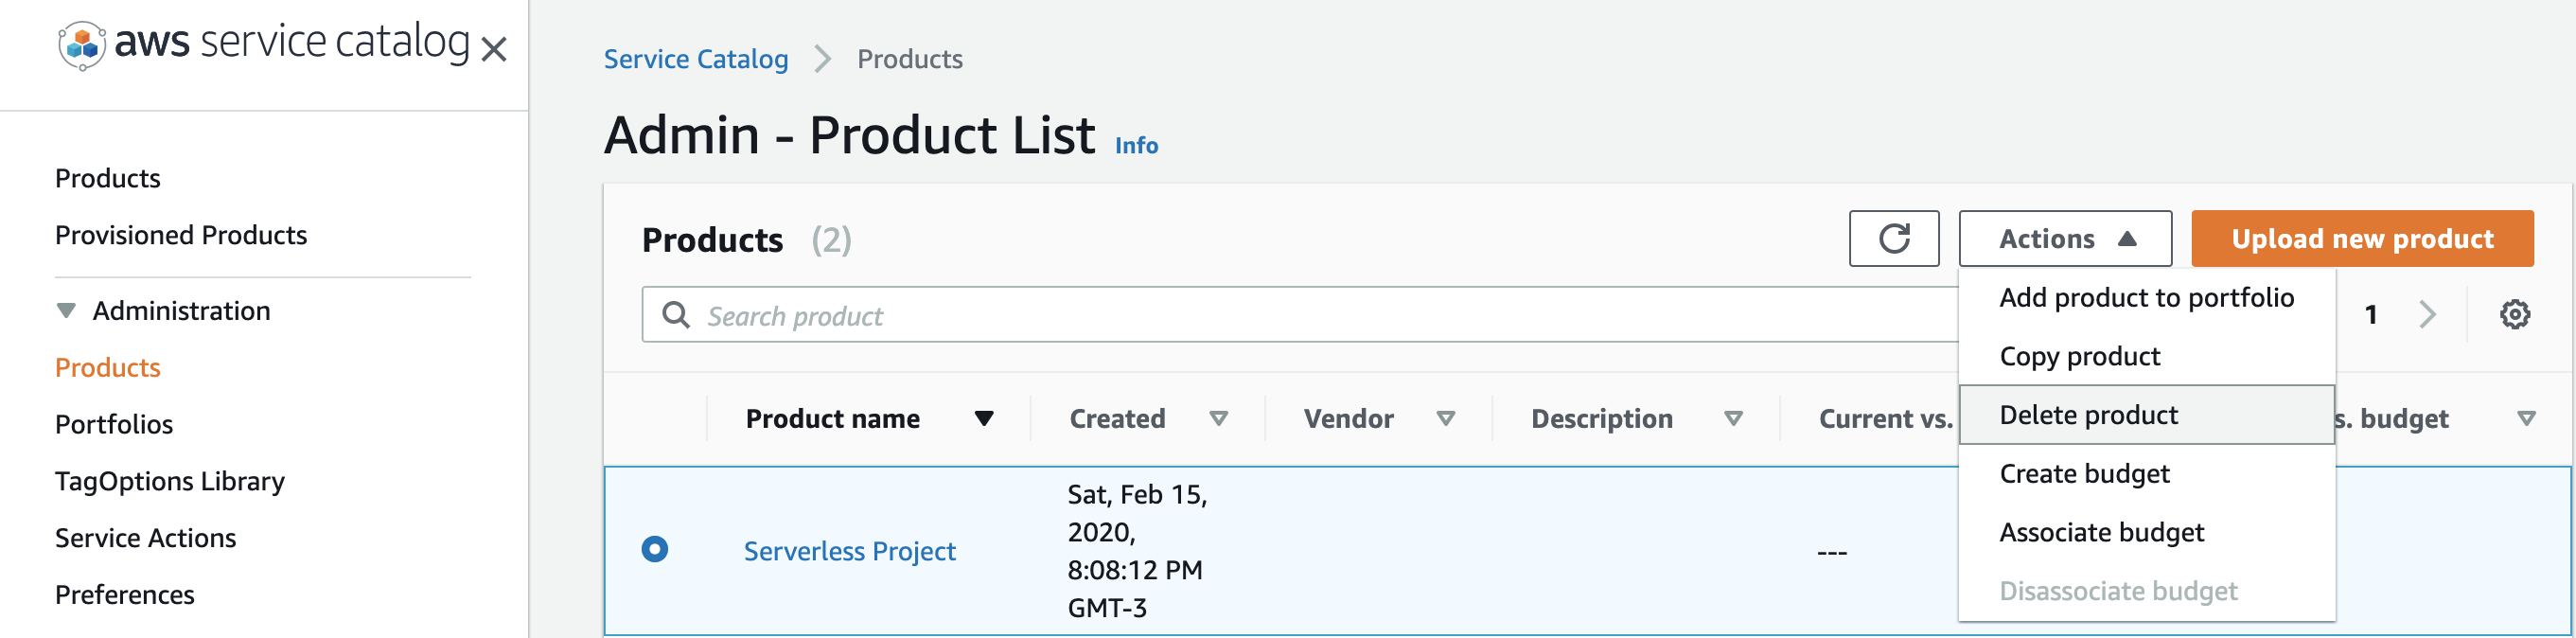
Task: Toggle the Actions dropdown
Action: (2065, 238)
